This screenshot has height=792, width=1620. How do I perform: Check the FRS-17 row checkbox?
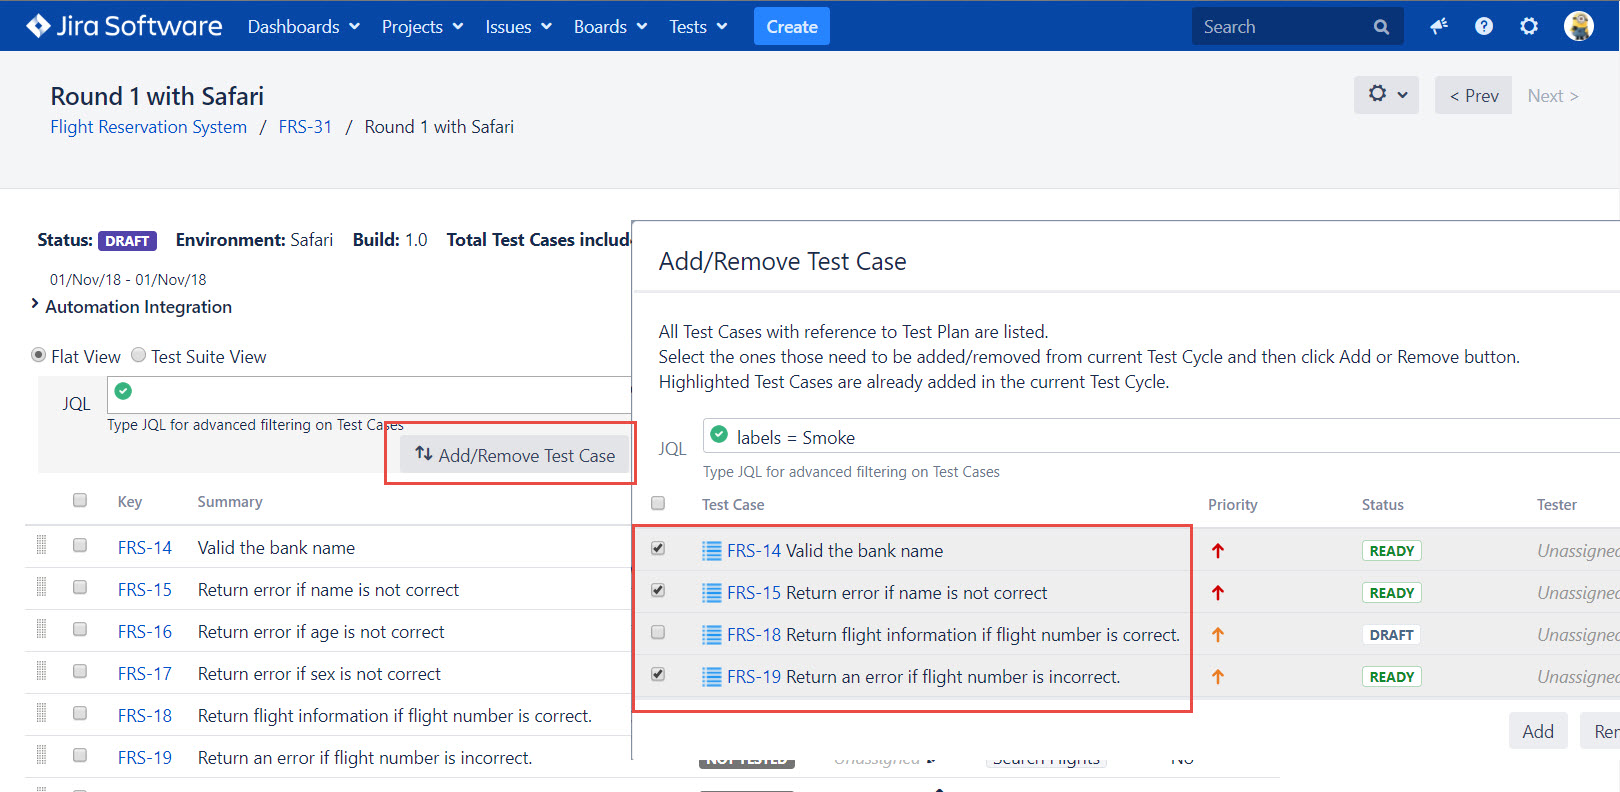coord(80,671)
